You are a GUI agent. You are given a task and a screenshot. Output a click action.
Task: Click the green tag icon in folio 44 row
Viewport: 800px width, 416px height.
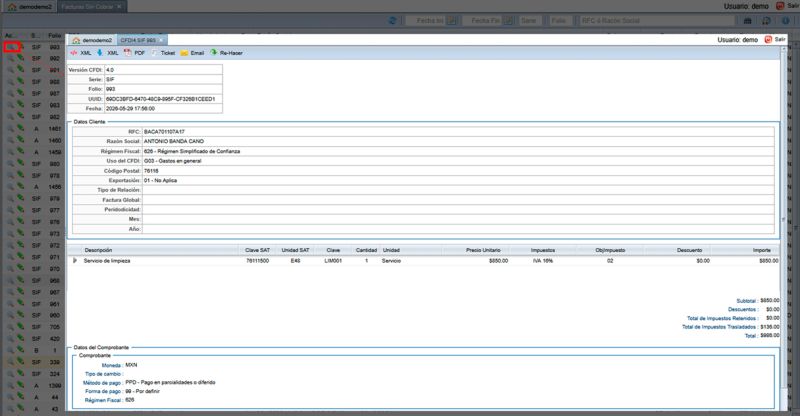click(x=20, y=397)
